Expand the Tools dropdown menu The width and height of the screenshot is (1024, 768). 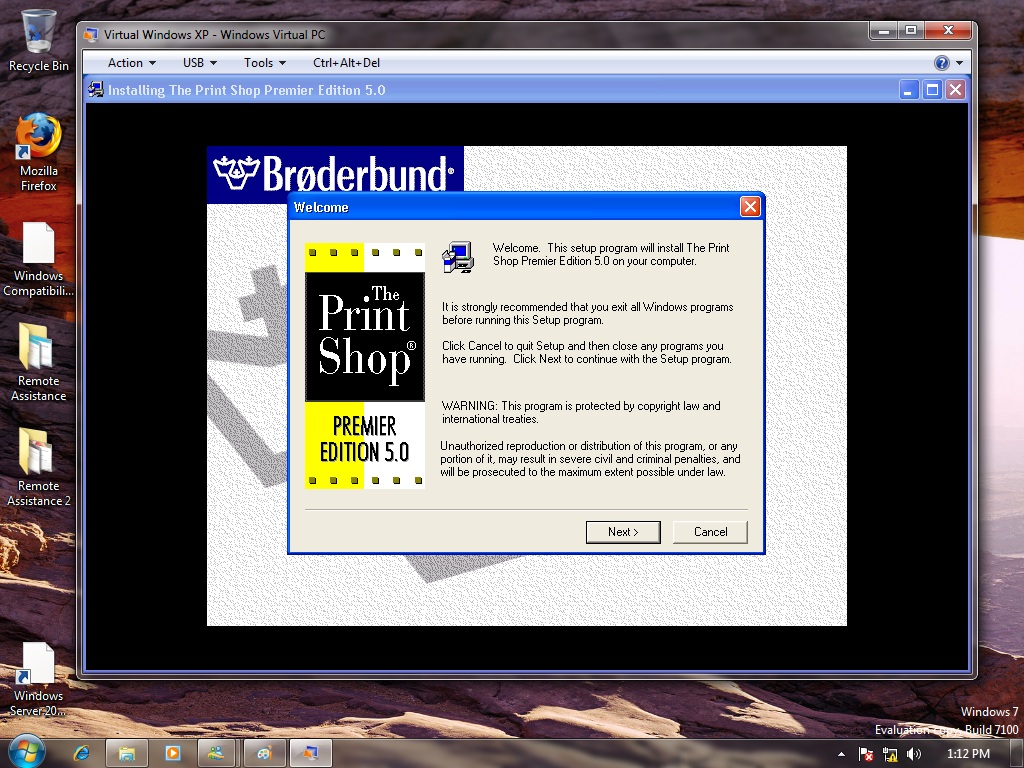(x=264, y=63)
